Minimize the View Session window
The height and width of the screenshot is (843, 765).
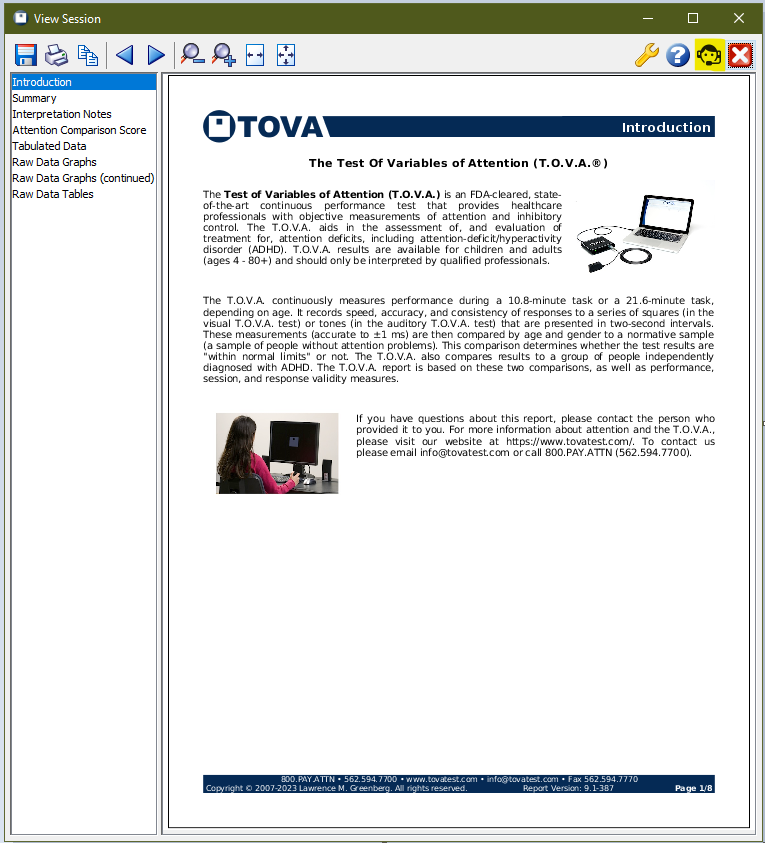[648, 18]
